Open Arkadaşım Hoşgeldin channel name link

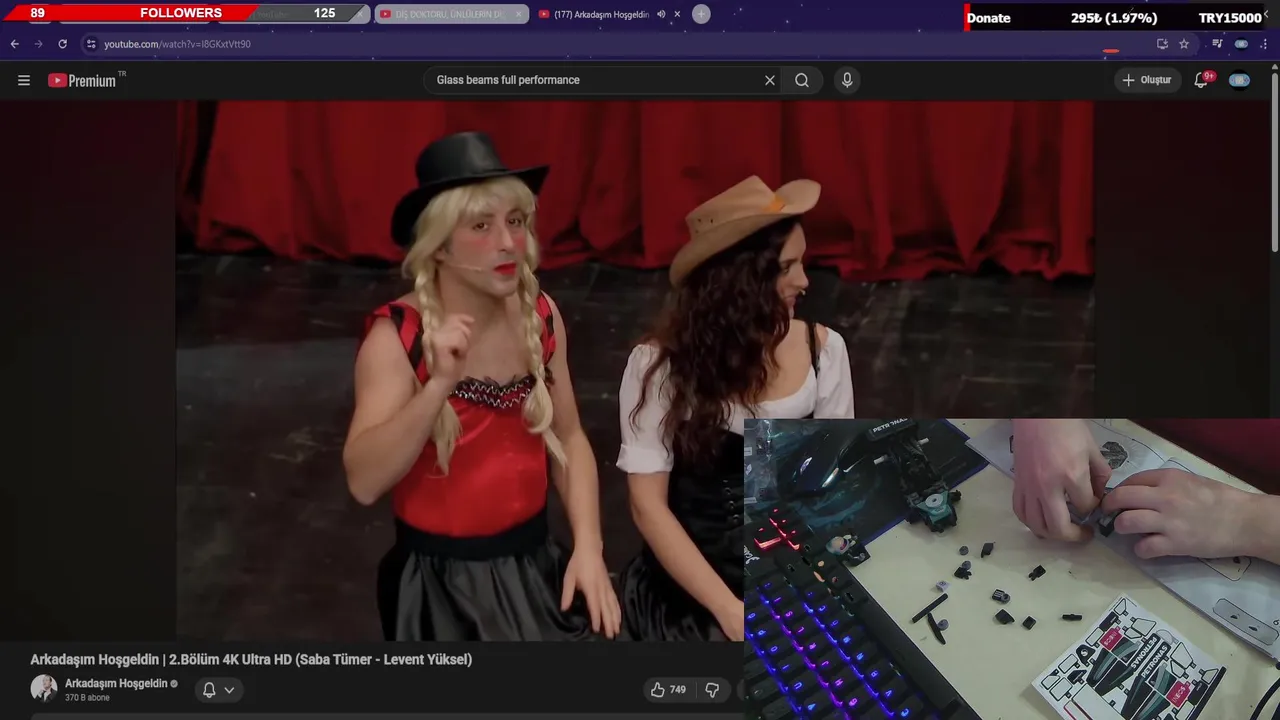pos(116,683)
